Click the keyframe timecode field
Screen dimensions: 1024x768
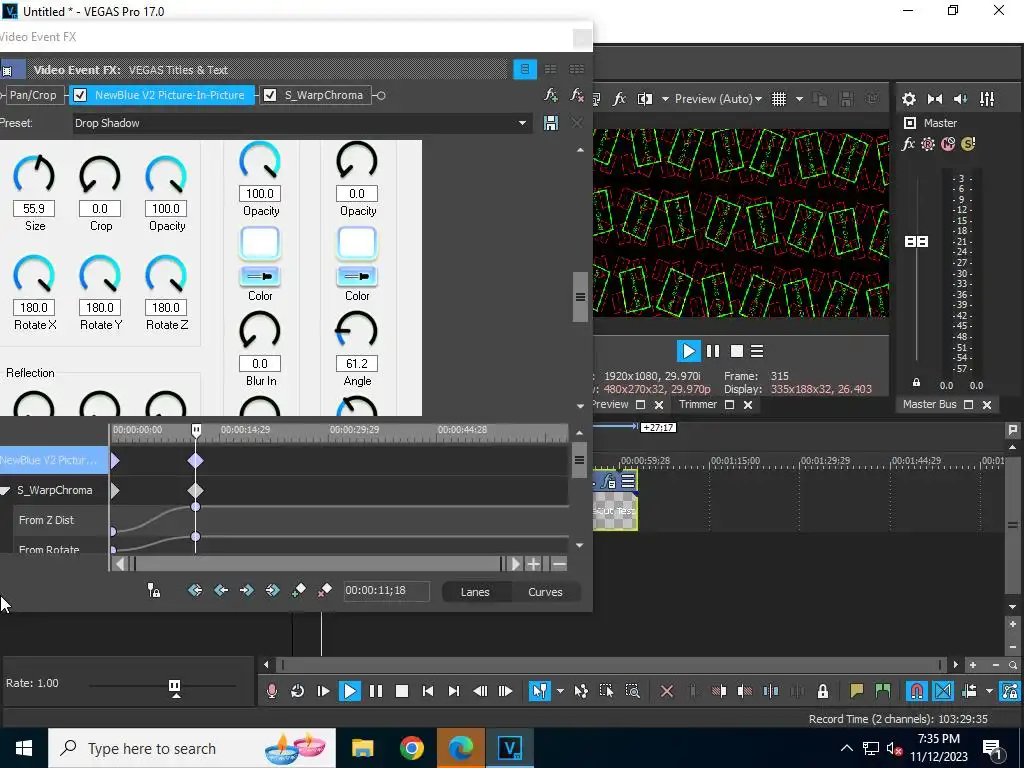click(x=387, y=590)
